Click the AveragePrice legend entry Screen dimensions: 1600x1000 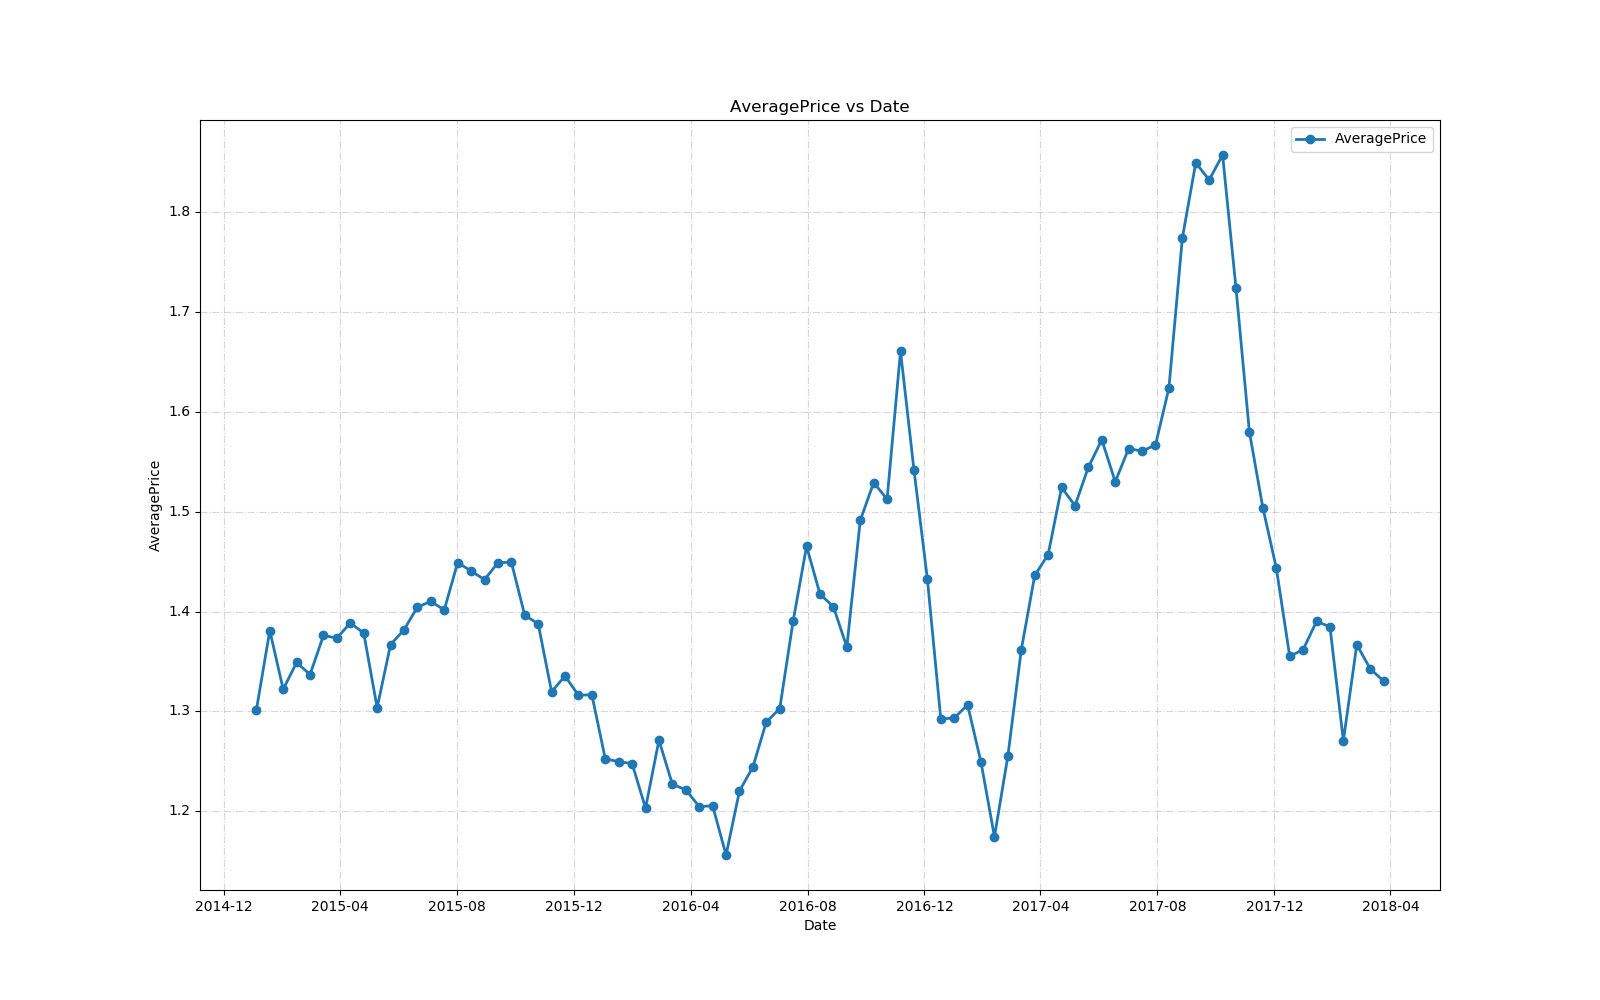coord(1361,139)
